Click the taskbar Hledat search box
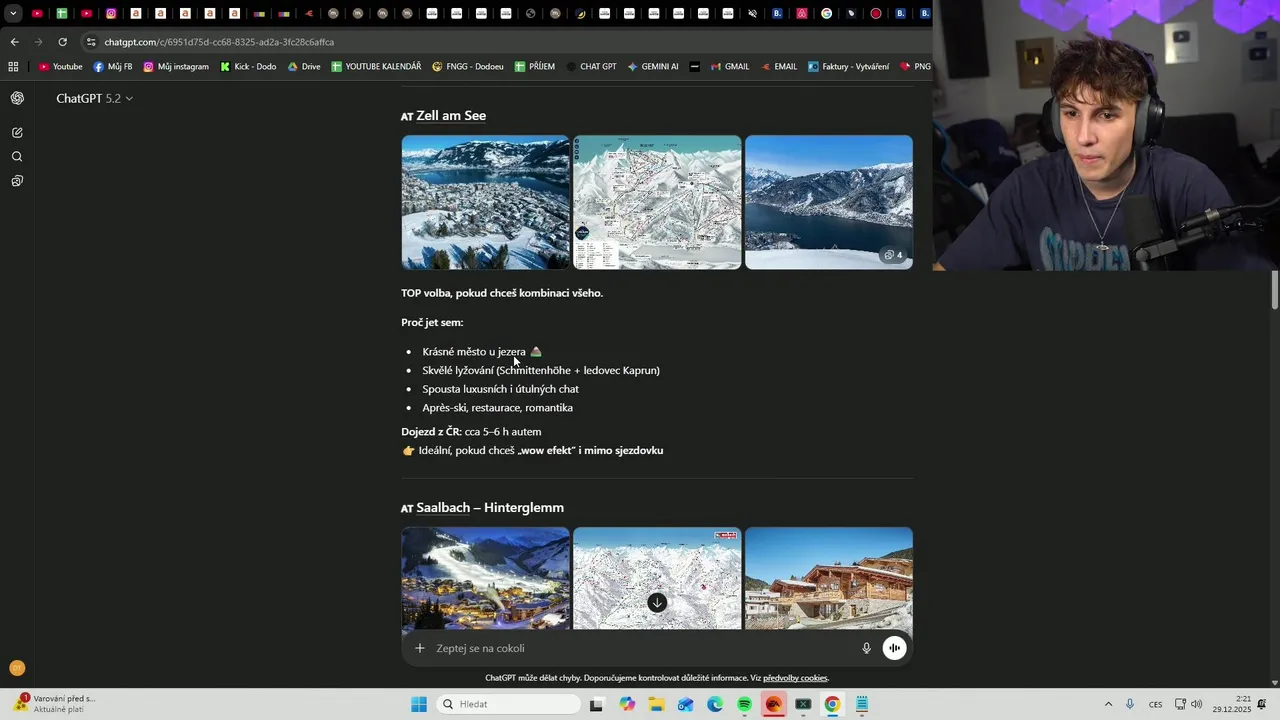Image resolution: width=1280 pixels, height=720 pixels. pyautogui.click(x=509, y=704)
